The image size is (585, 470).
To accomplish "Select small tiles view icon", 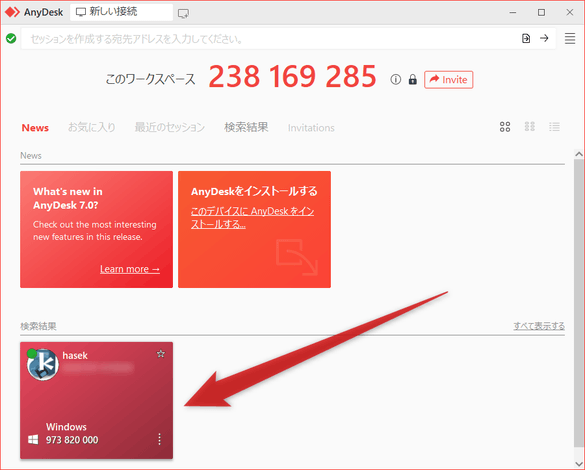I will pyautogui.click(x=530, y=126).
